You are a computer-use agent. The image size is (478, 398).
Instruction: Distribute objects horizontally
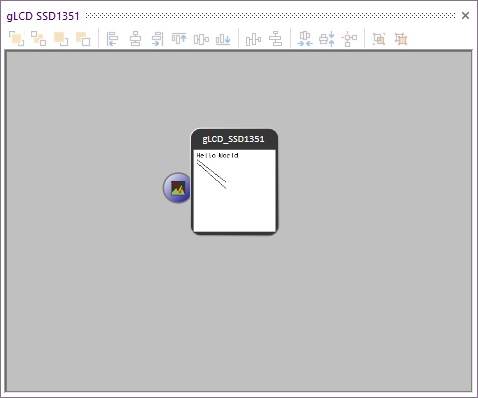[253, 39]
